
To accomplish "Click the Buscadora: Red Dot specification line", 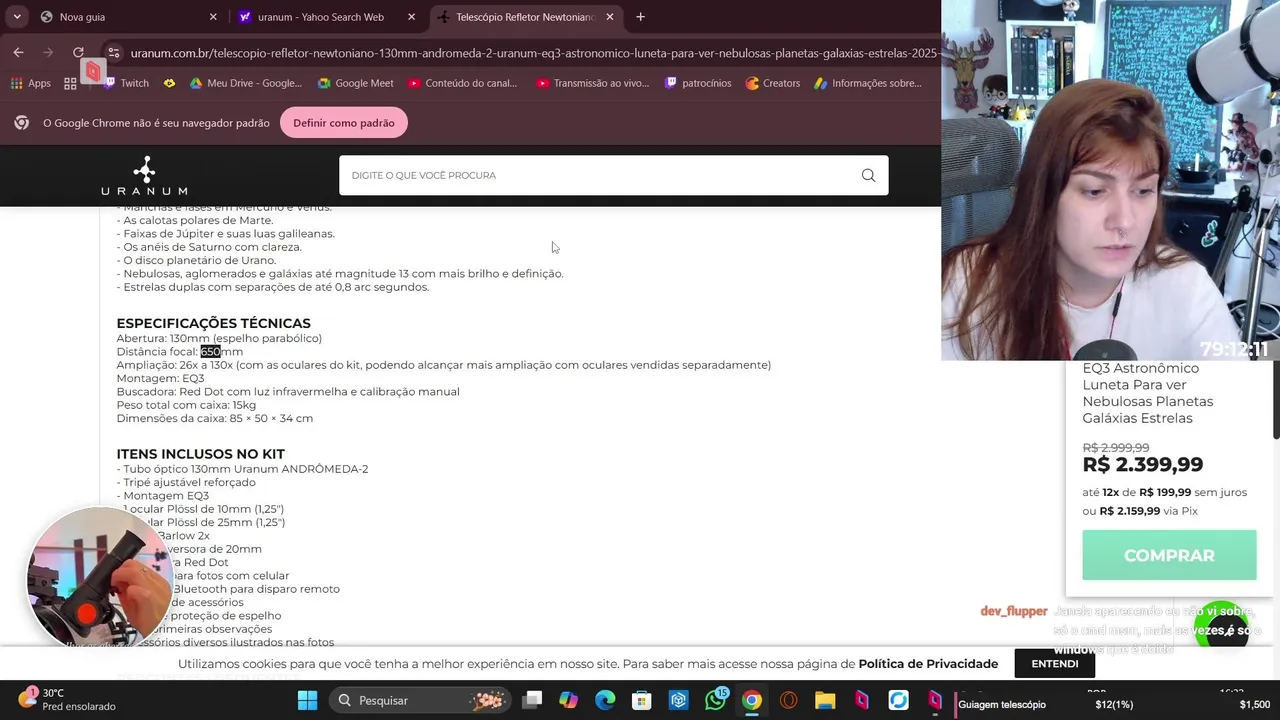I will [288, 392].
